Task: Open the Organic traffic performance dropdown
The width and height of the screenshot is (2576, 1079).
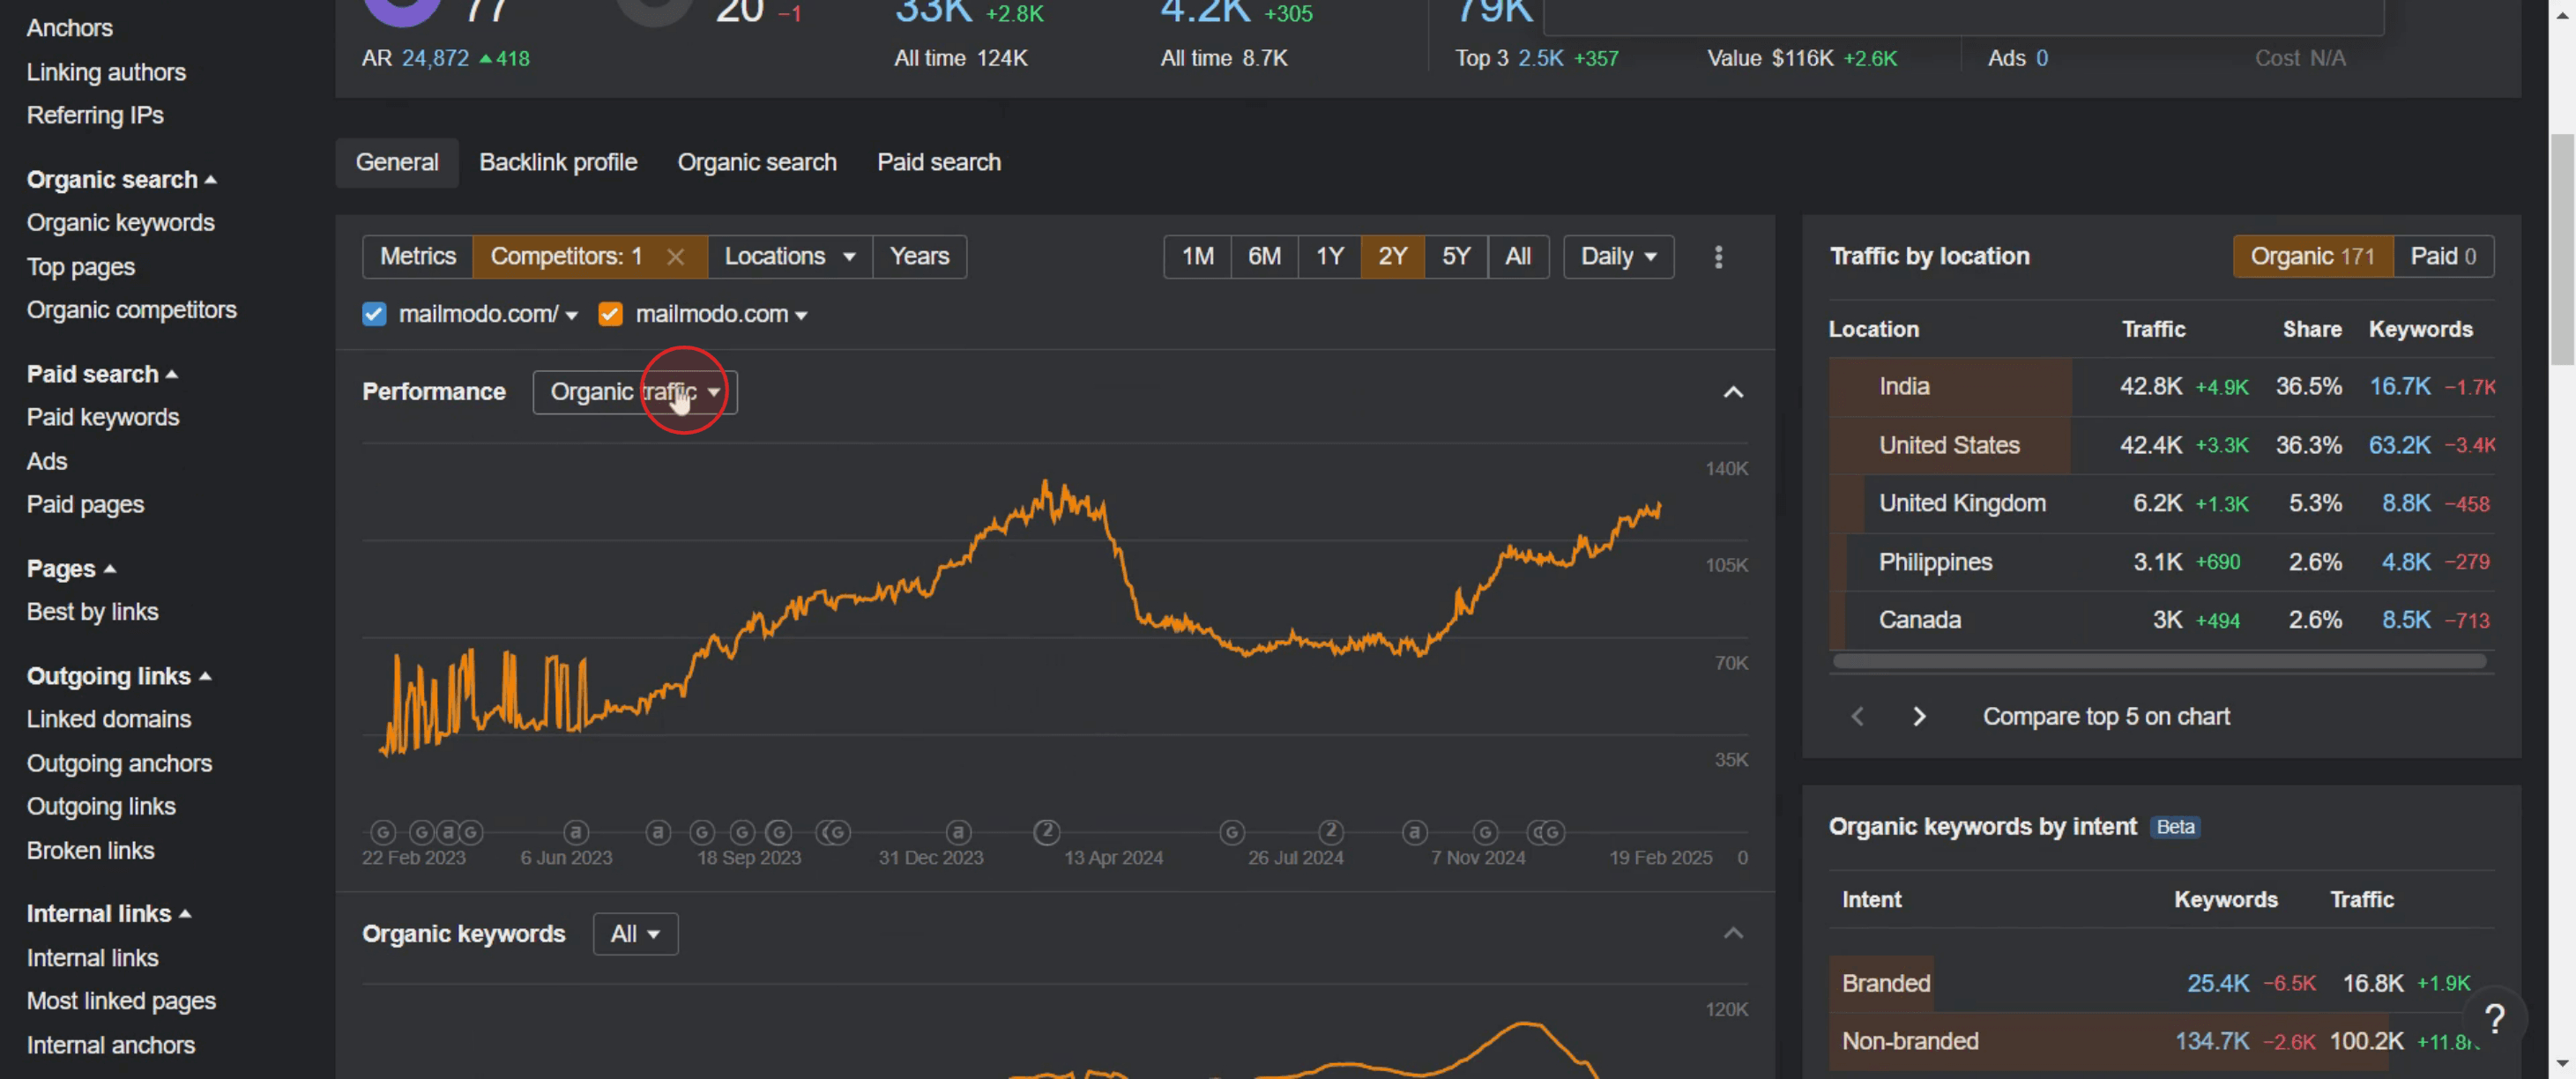Action: pos(635,392)
